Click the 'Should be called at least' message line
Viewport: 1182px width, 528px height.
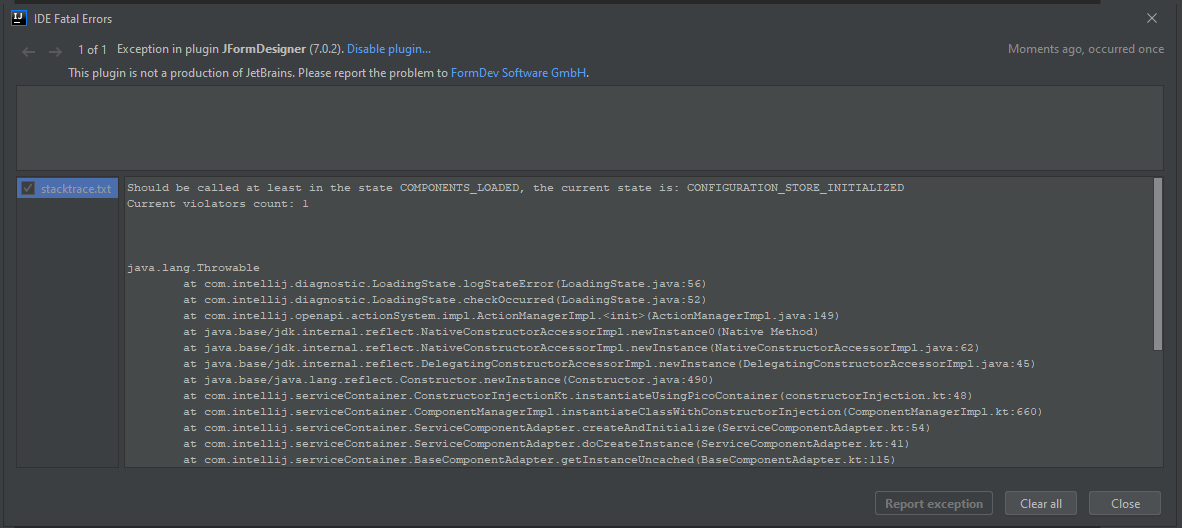(x=516, y=188)
